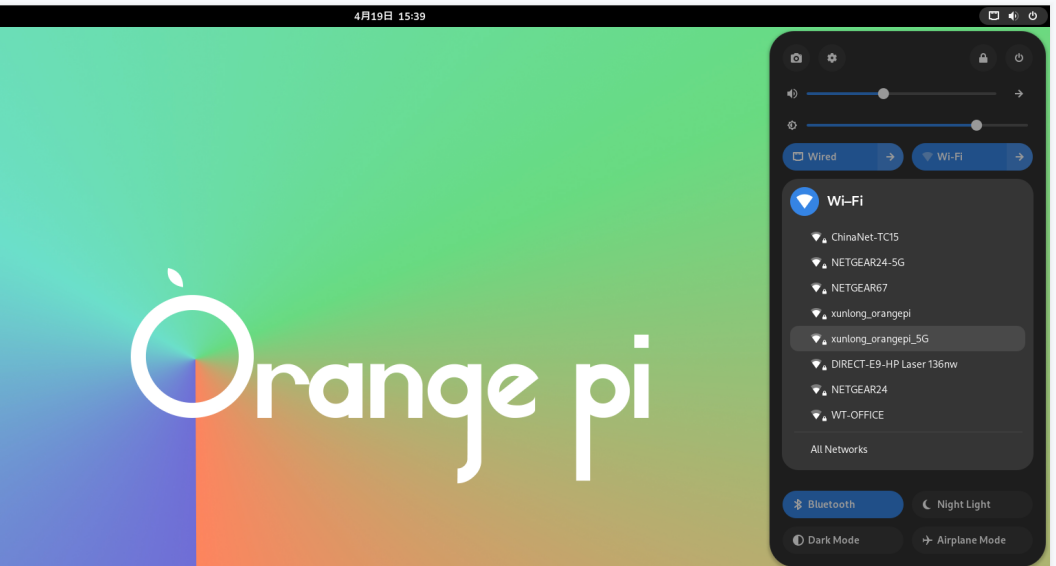Screen dimensions: 1056x566
Task: Toggle the Wi-Fi quick setting
Action: coord(959,157)
